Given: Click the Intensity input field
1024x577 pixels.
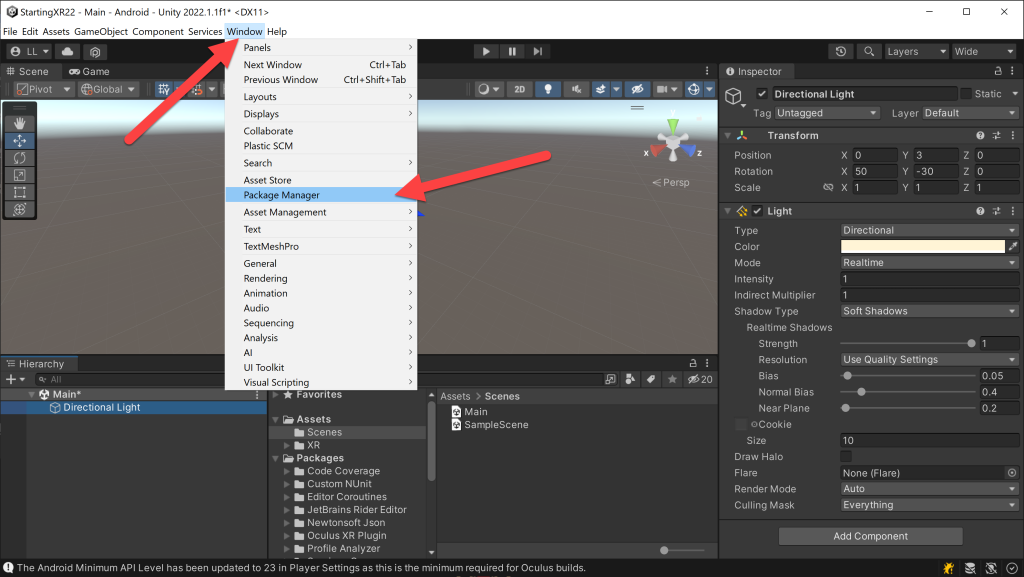Looking at the screenshot, I should click(x=929, y=279).
